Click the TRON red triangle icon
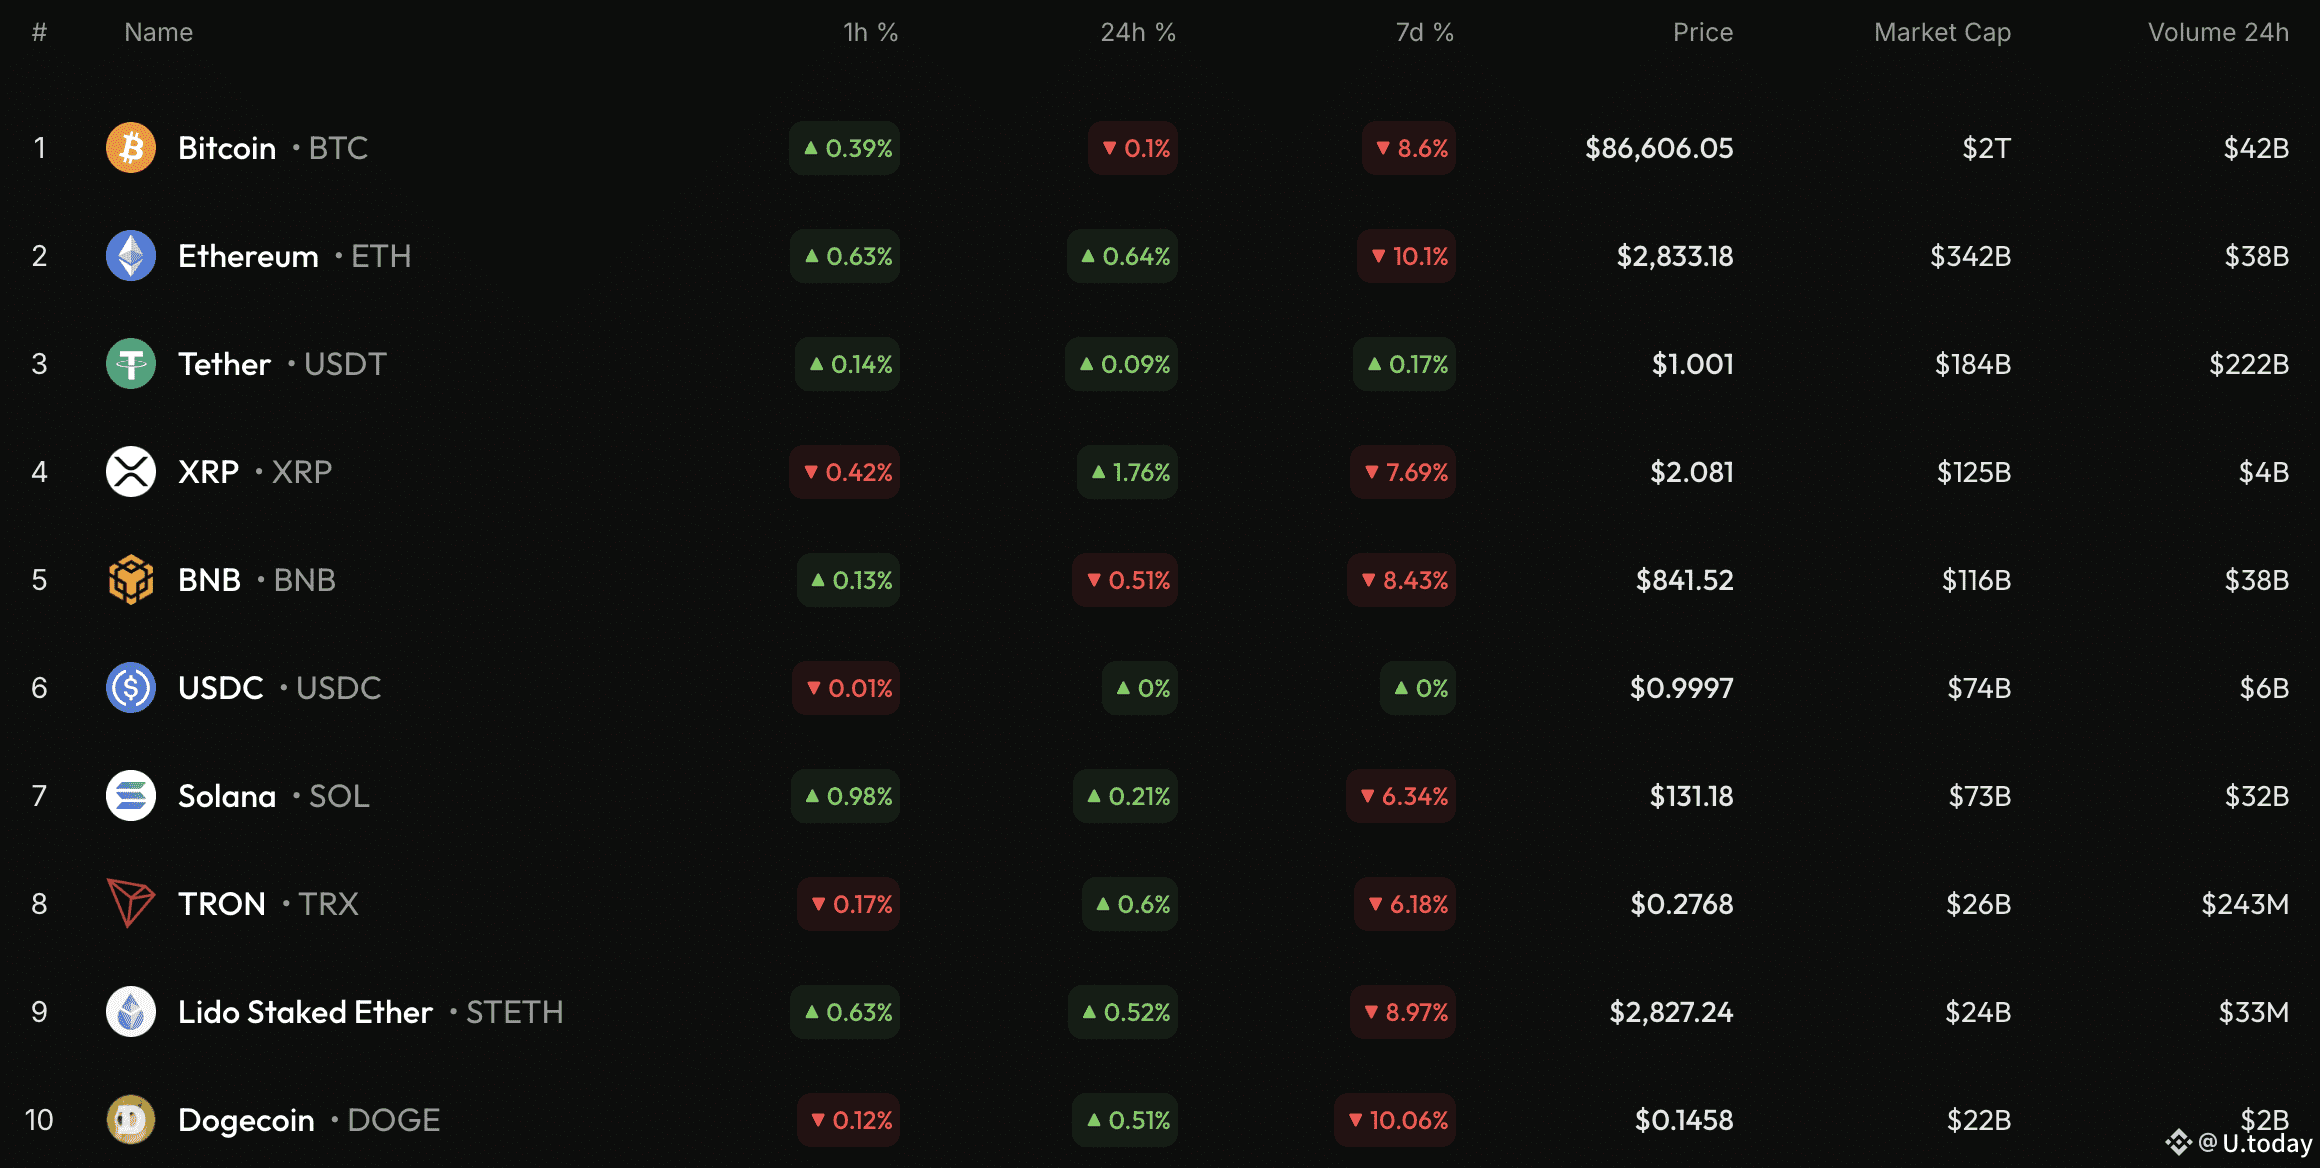 click(x=131, y=904)
